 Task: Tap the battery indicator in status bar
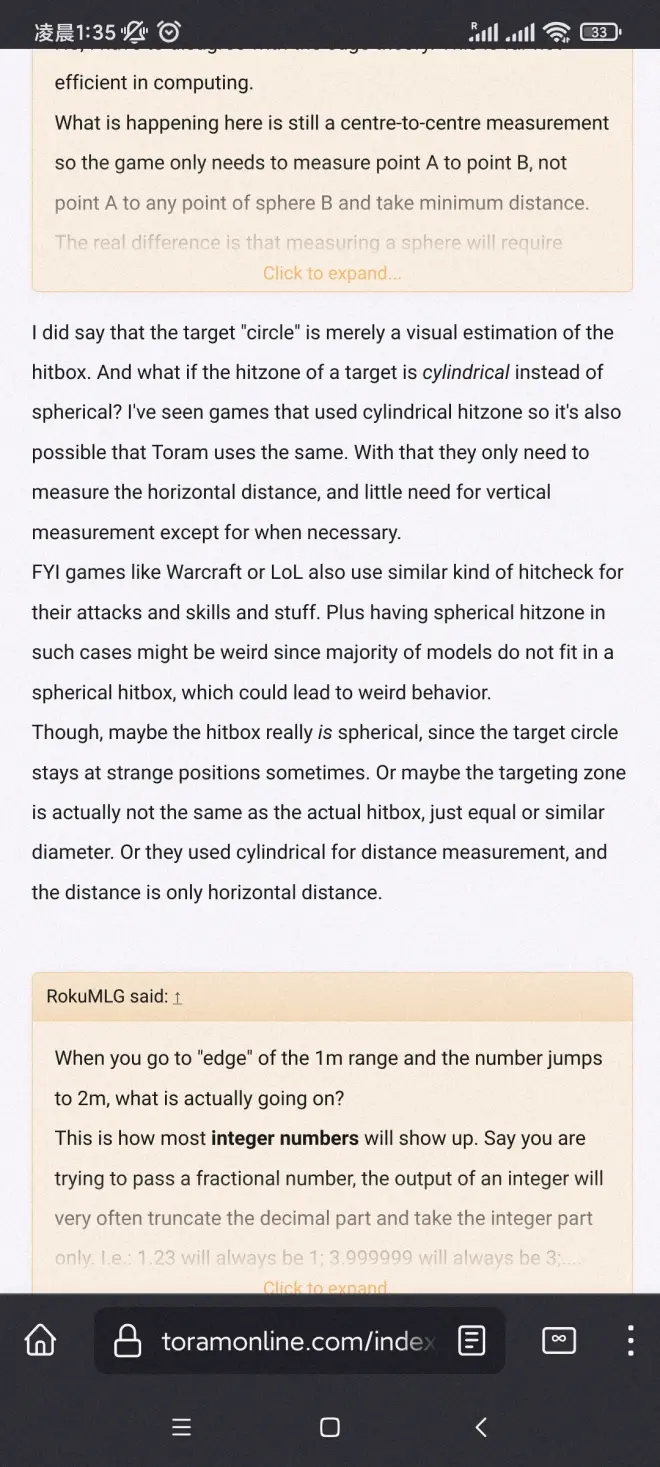(x=600, y=32)
